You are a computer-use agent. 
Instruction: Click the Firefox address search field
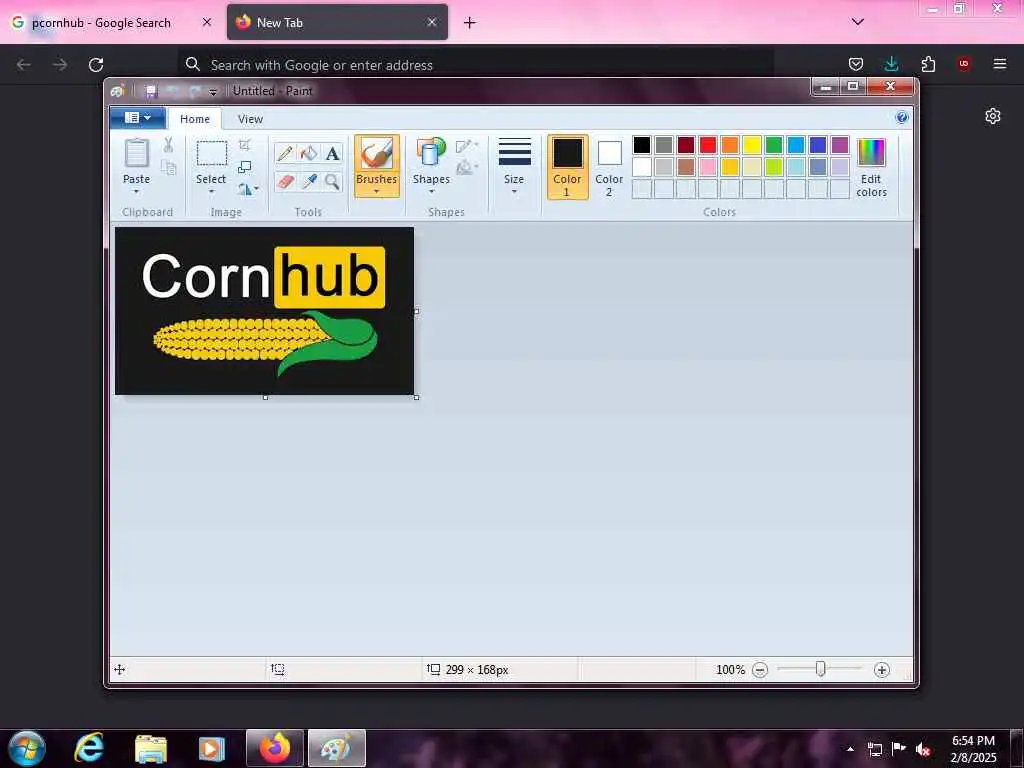tap(476, 65)
